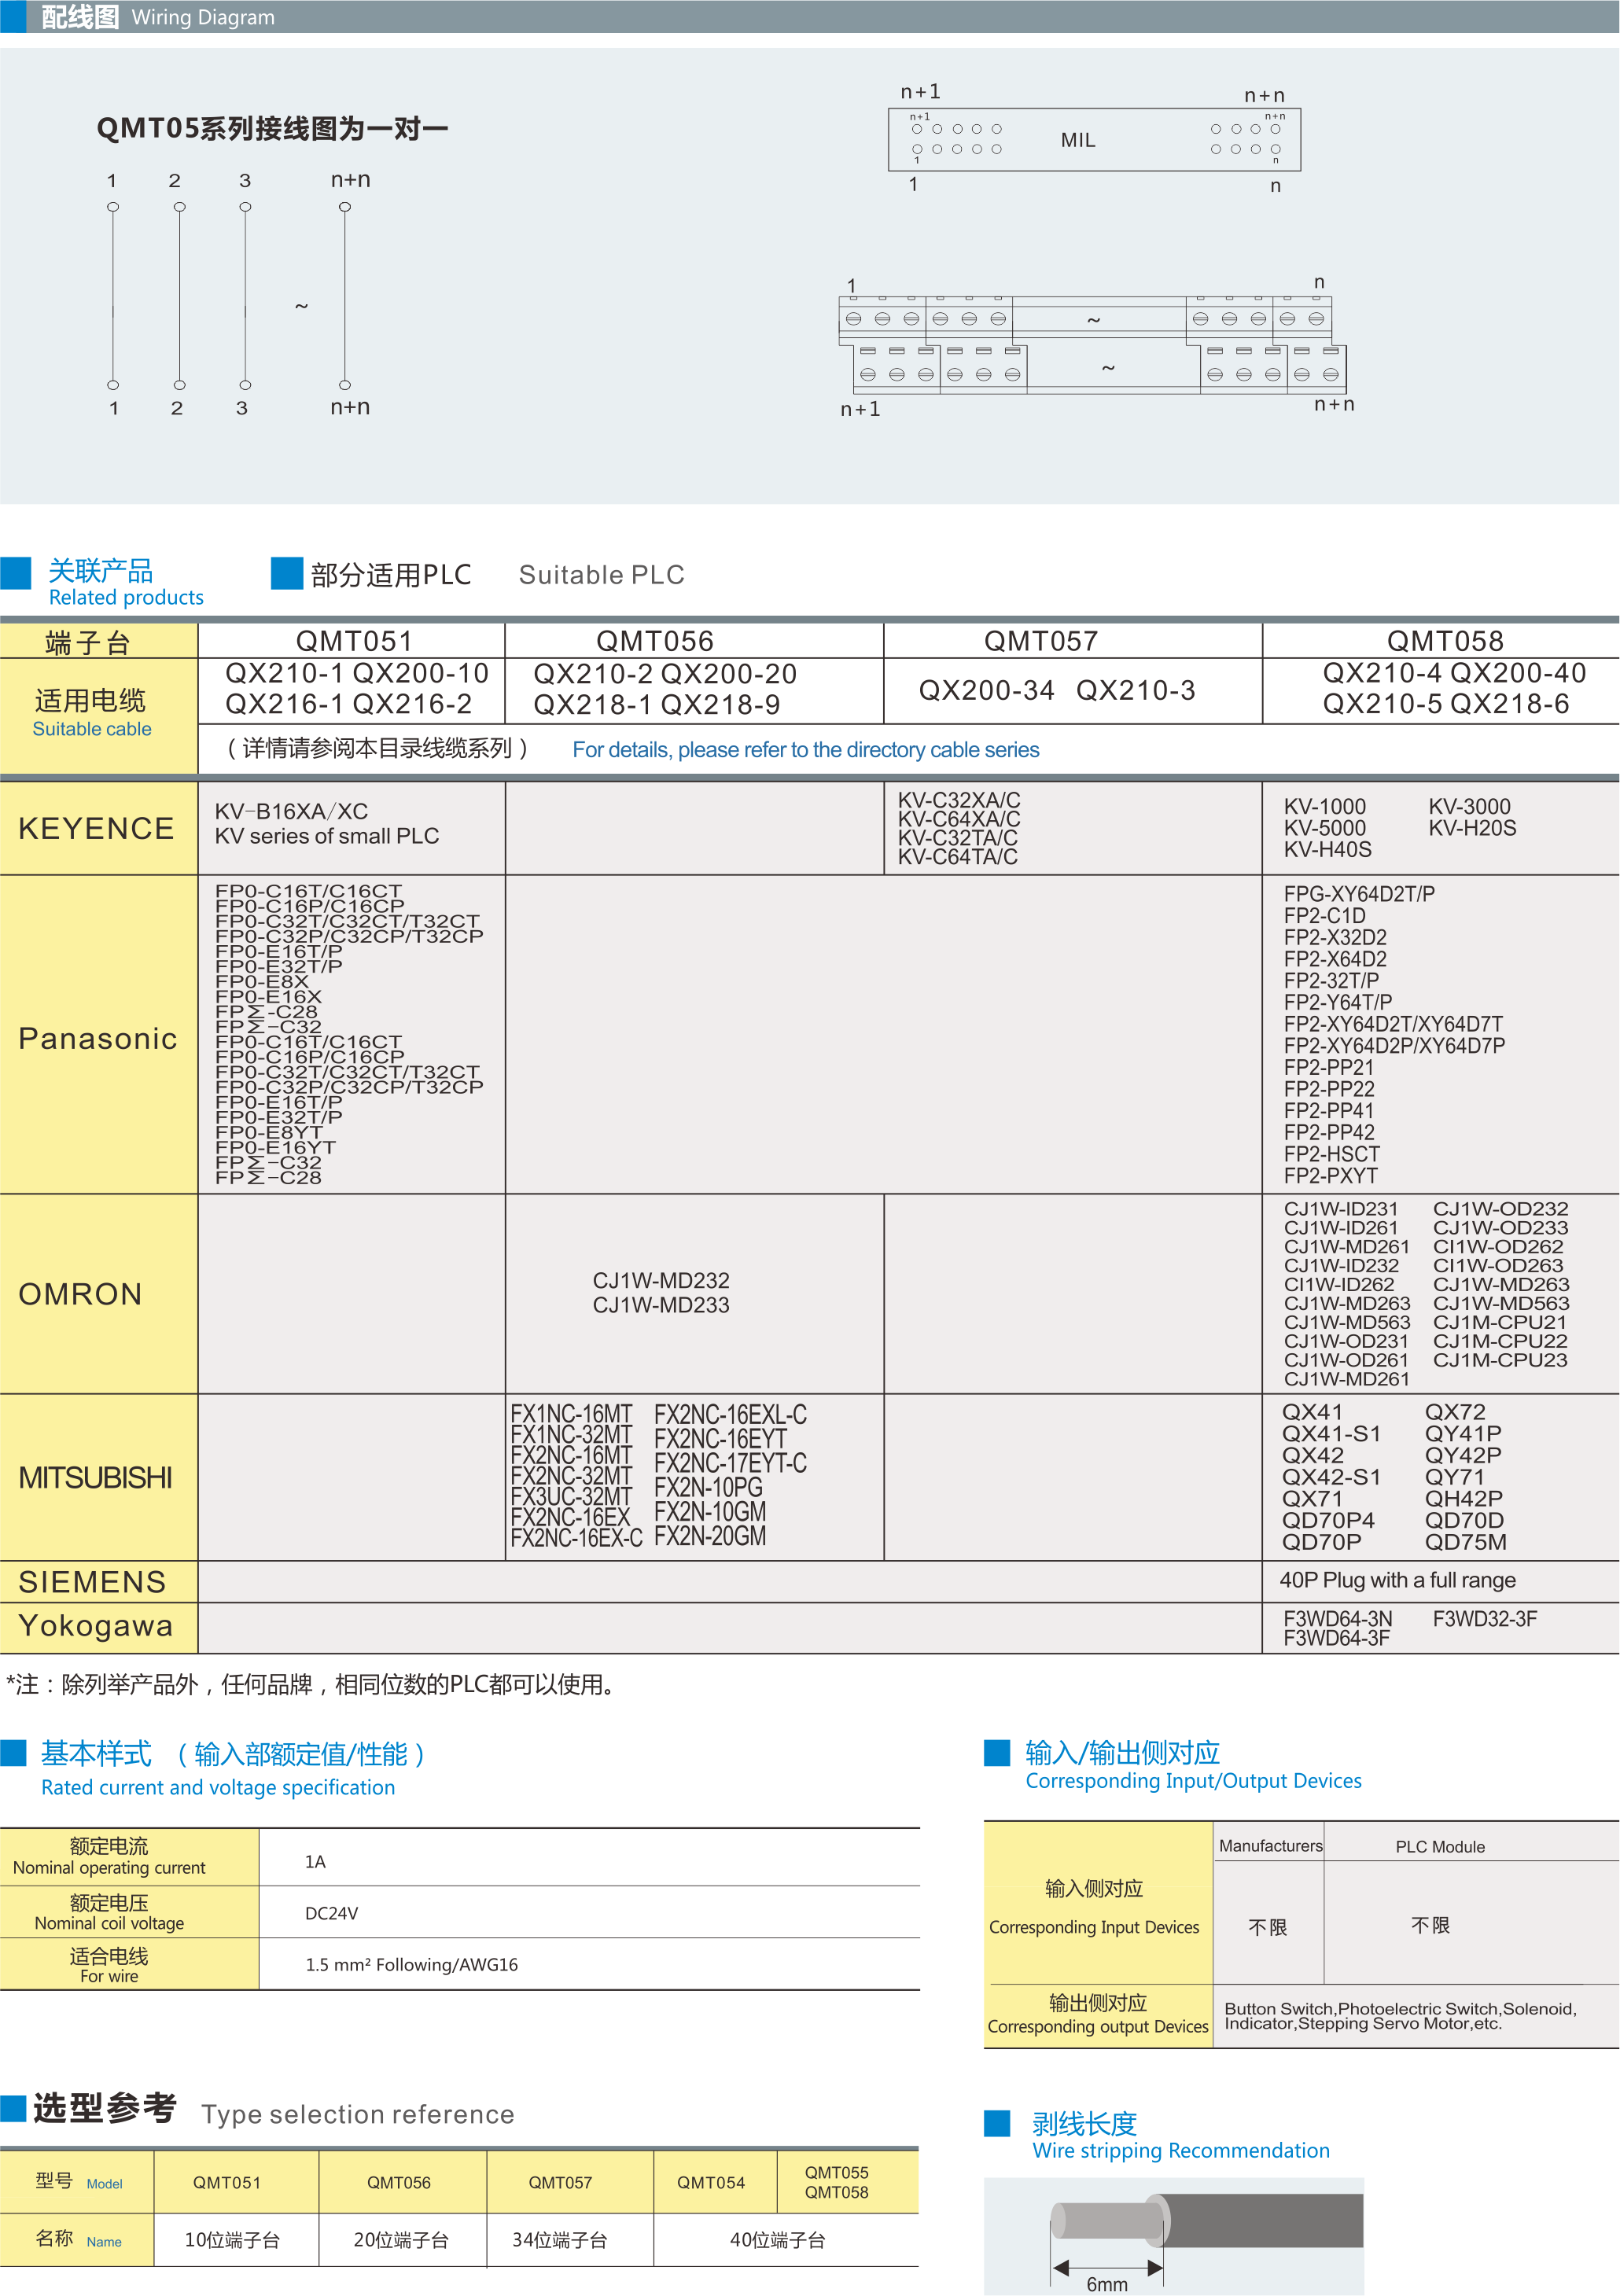Click the '6mm' dimension label
Image resolution: width=1620 pixels, height=2296 pixels.
[1107, 2284]
